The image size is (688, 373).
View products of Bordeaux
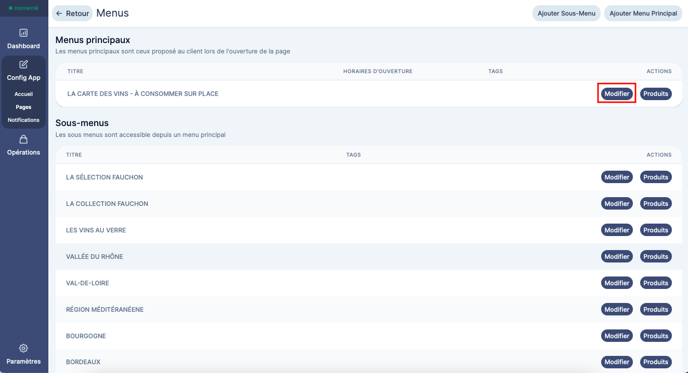click(656, 362)
